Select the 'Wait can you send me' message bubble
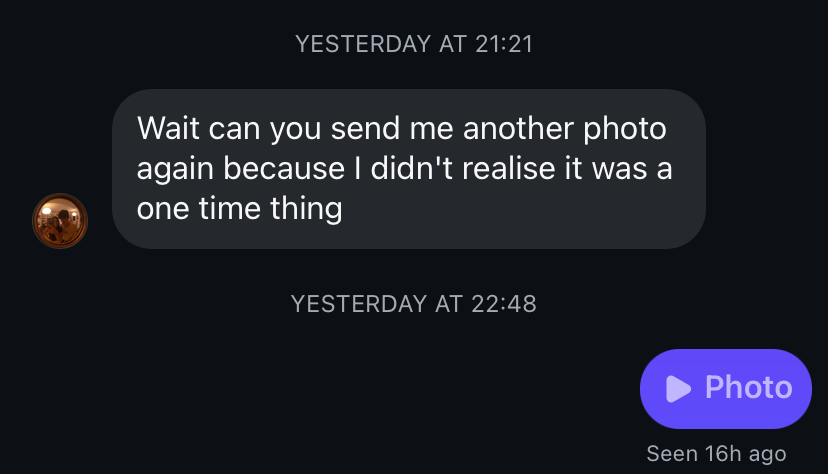This screenshot has width=828, height=474. (x=409, y=169)
